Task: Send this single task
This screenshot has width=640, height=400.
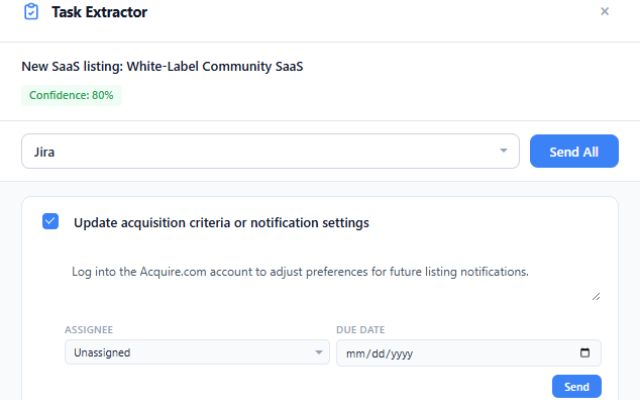Action: [576, 386]
